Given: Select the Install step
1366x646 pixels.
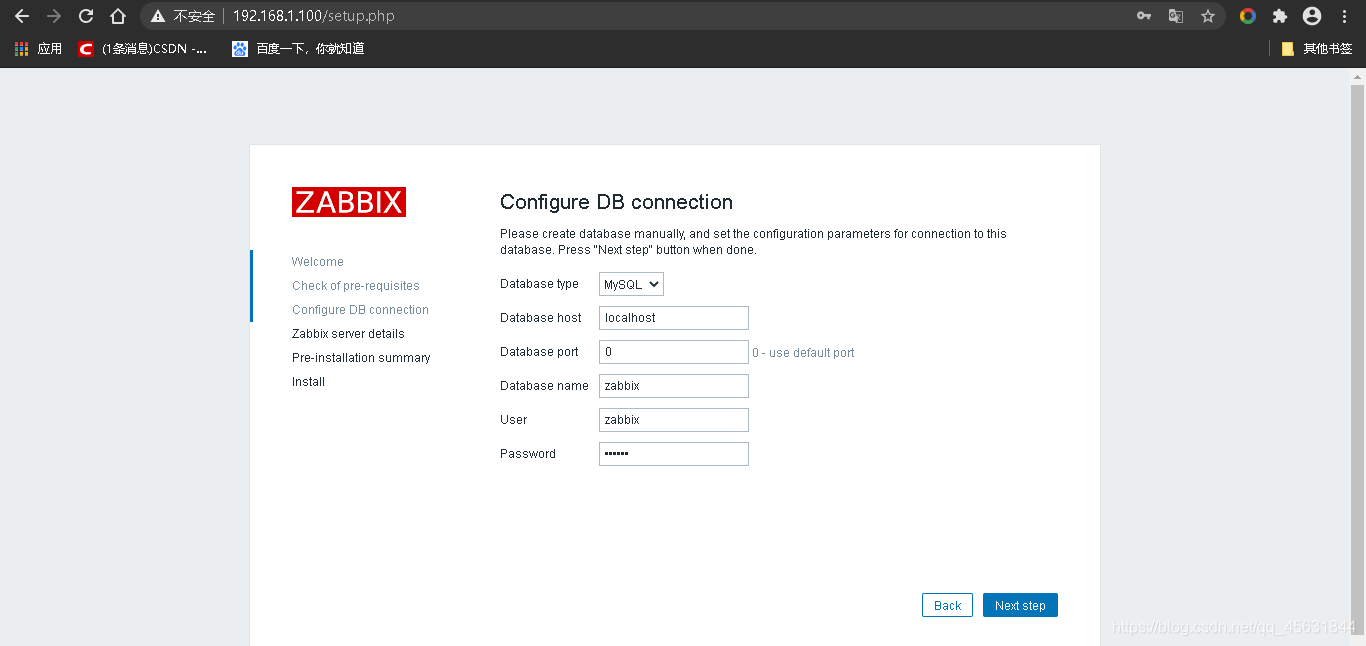Looking at the screenshot, I should tap(308, 382).
